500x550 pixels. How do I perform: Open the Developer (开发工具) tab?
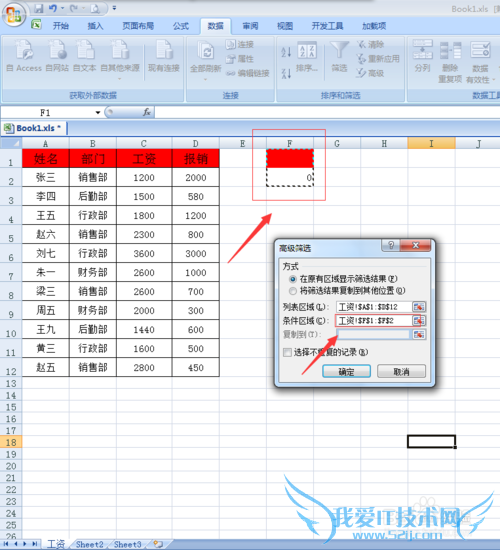pyautogui.click(x=327, y=26)
